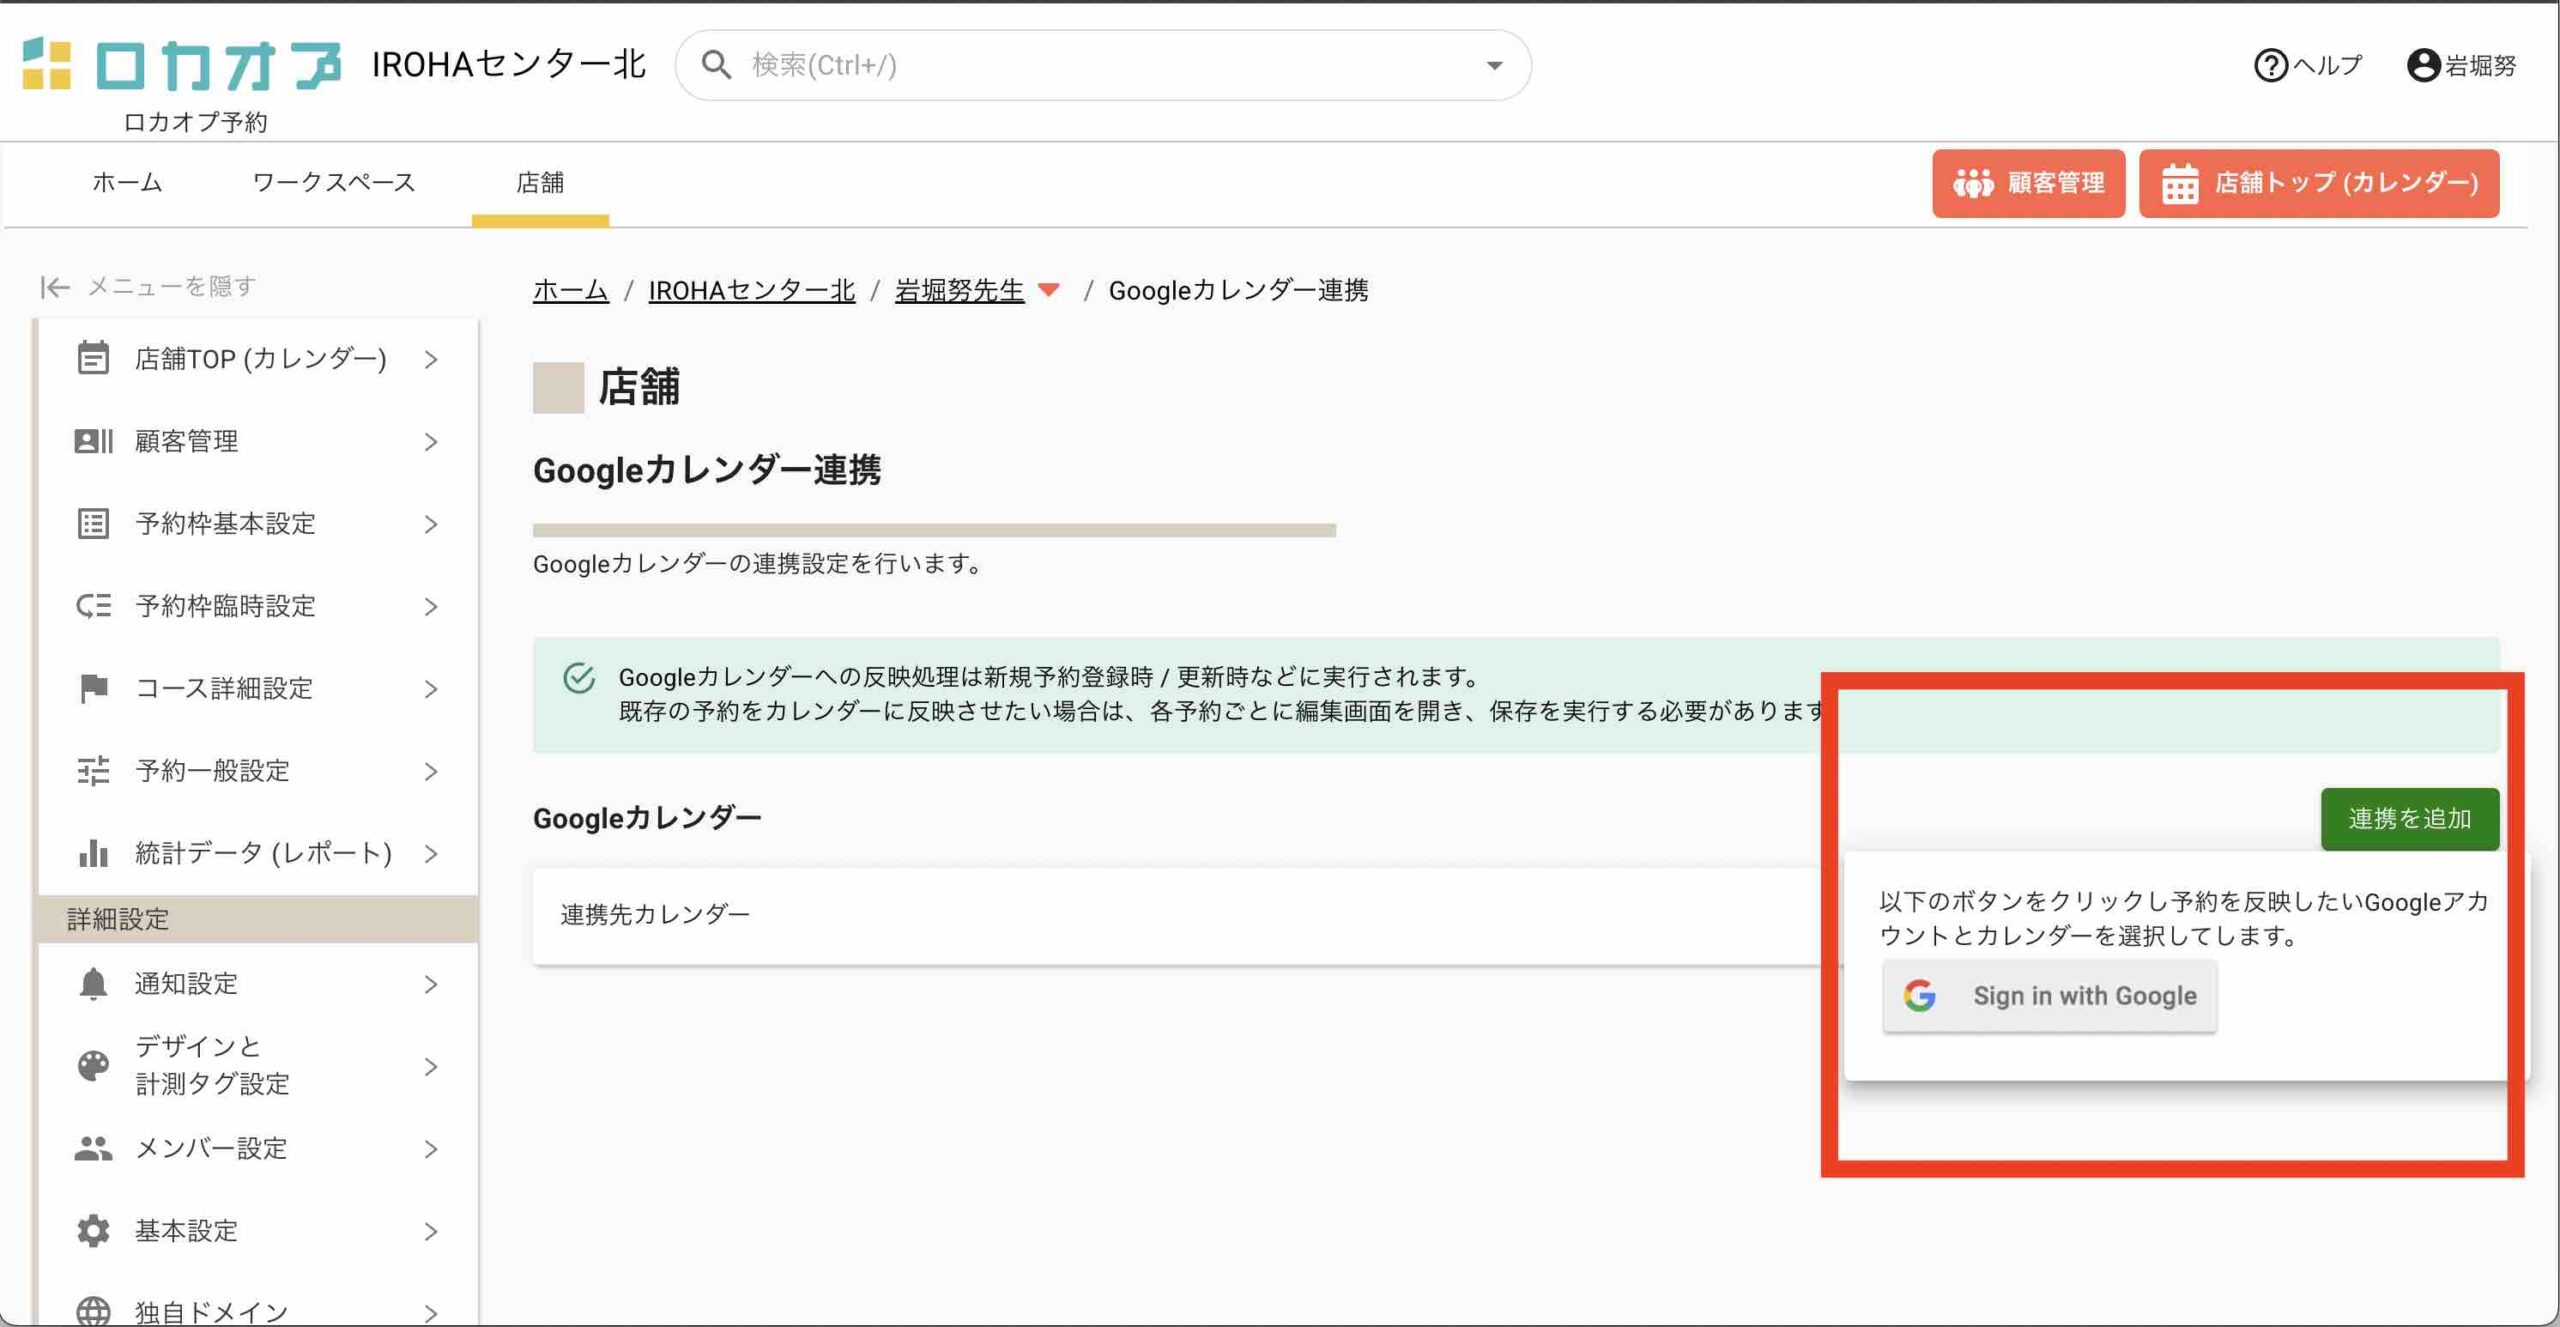Open the 岩堀努 user account icon

tap(2423, 66)
